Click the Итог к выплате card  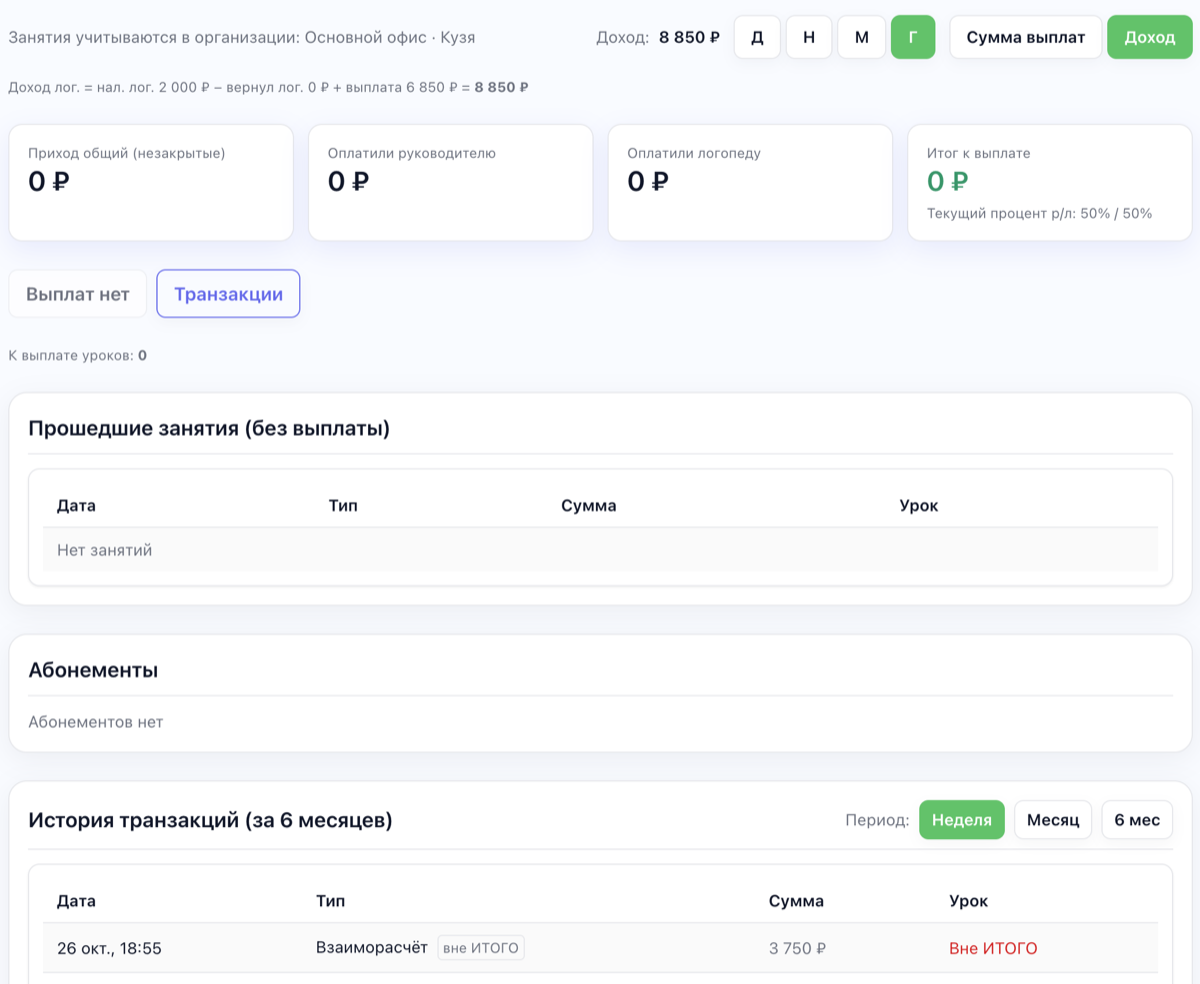(1049, 182)
